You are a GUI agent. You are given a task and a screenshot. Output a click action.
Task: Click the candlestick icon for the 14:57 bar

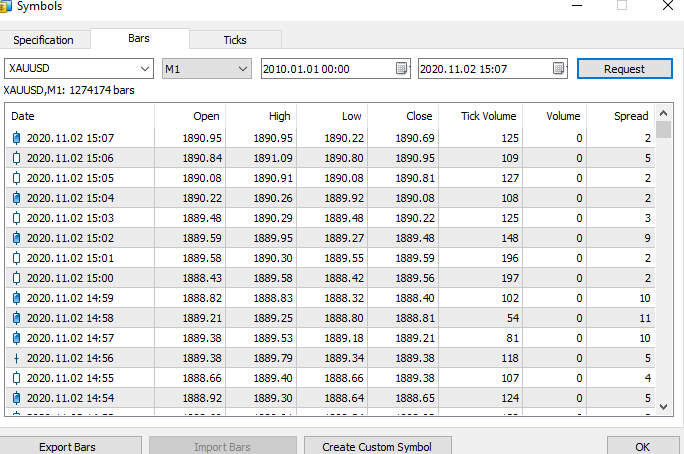coord(16,338)
